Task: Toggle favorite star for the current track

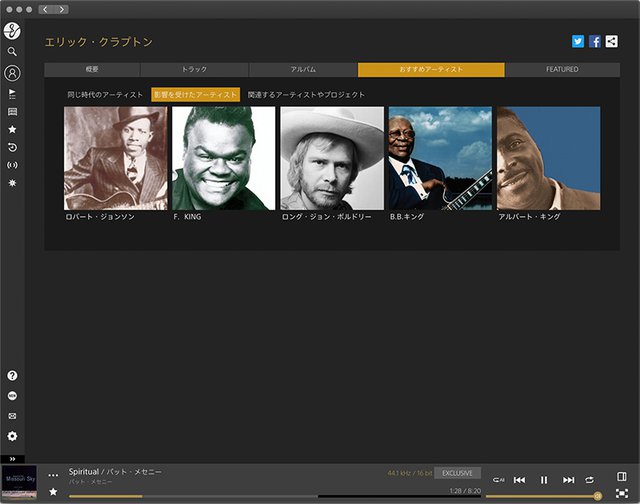Action: [53, 491]
